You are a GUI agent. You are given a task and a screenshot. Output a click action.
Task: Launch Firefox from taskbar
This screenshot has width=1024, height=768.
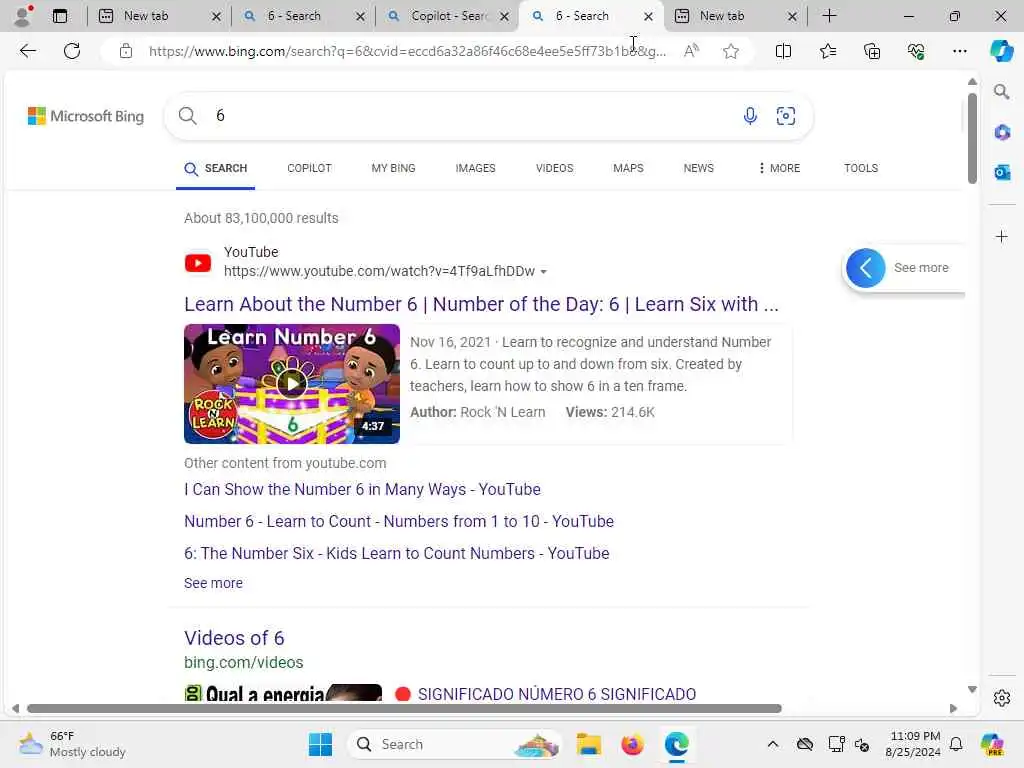coord(632,744)
